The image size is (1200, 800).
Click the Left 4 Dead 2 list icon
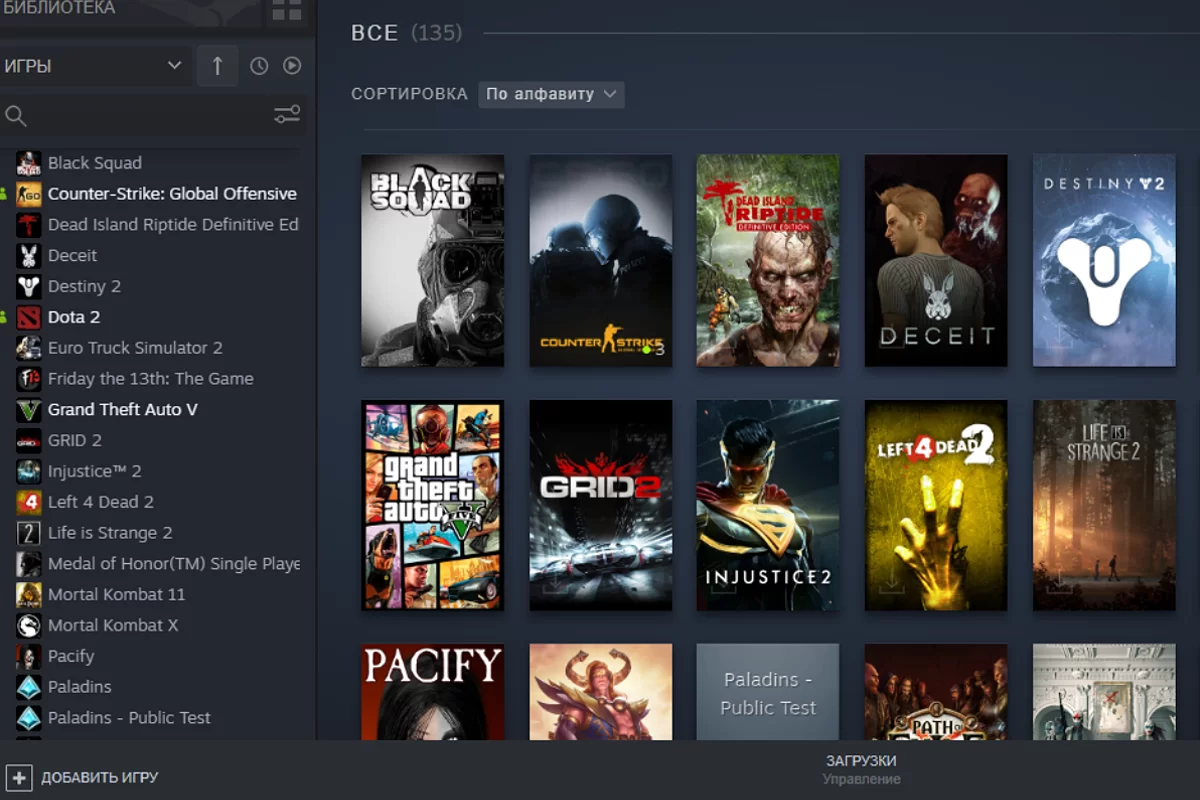point(29,502)
